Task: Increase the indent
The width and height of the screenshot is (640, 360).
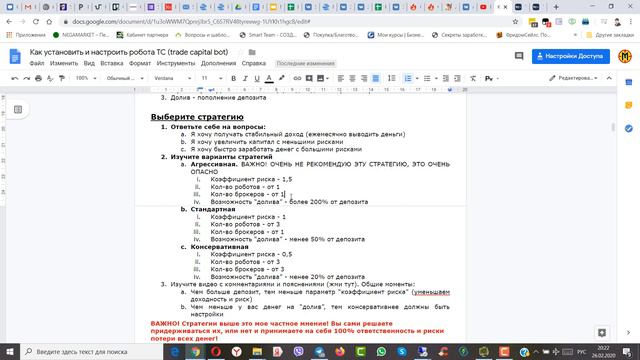Action: pos(458,78)
